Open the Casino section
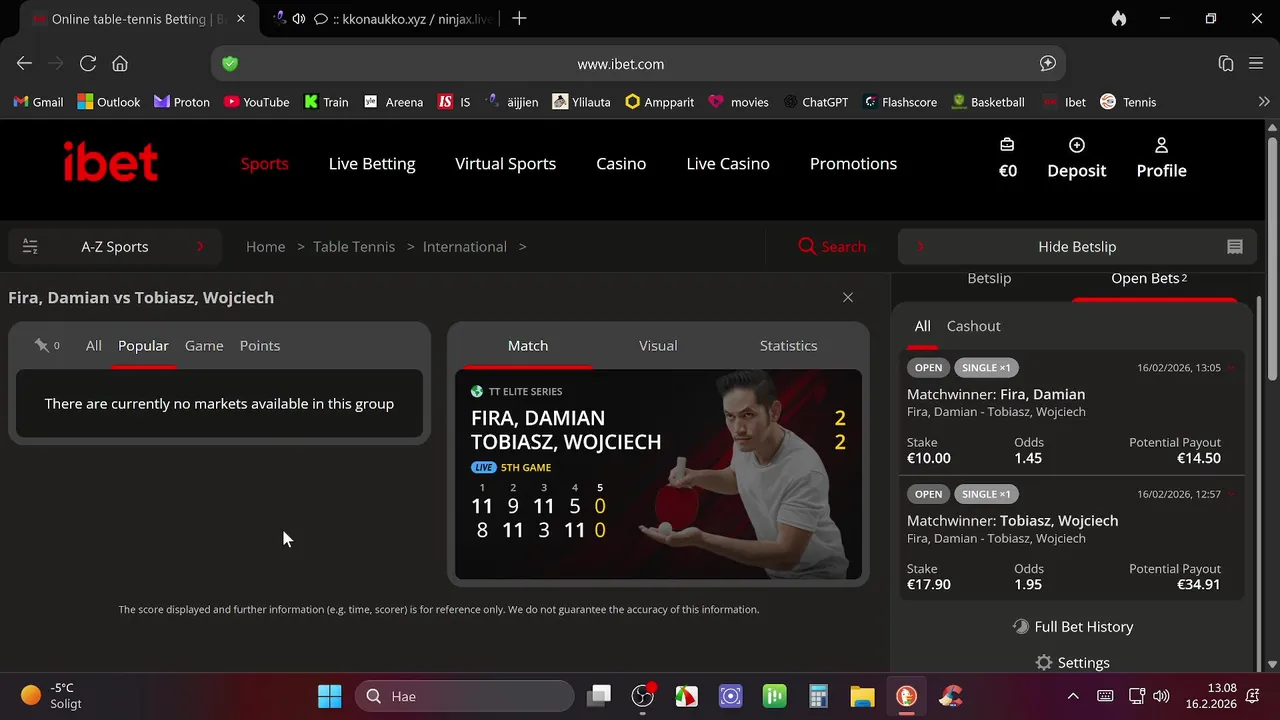Image resolution: width=1280 pixels, height=720 pixels. click(x=621, y=164)
